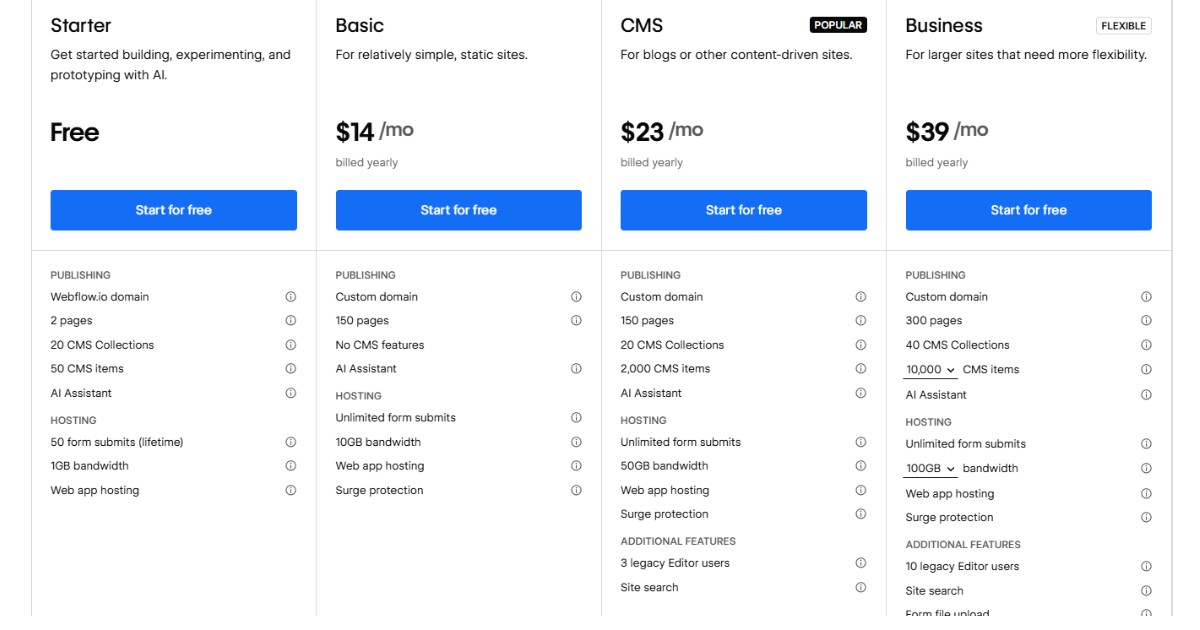Click the FLEXIBLE badge on the Business plan
The height and width of the screenshot is (630, 1200).
(1124, 26)
